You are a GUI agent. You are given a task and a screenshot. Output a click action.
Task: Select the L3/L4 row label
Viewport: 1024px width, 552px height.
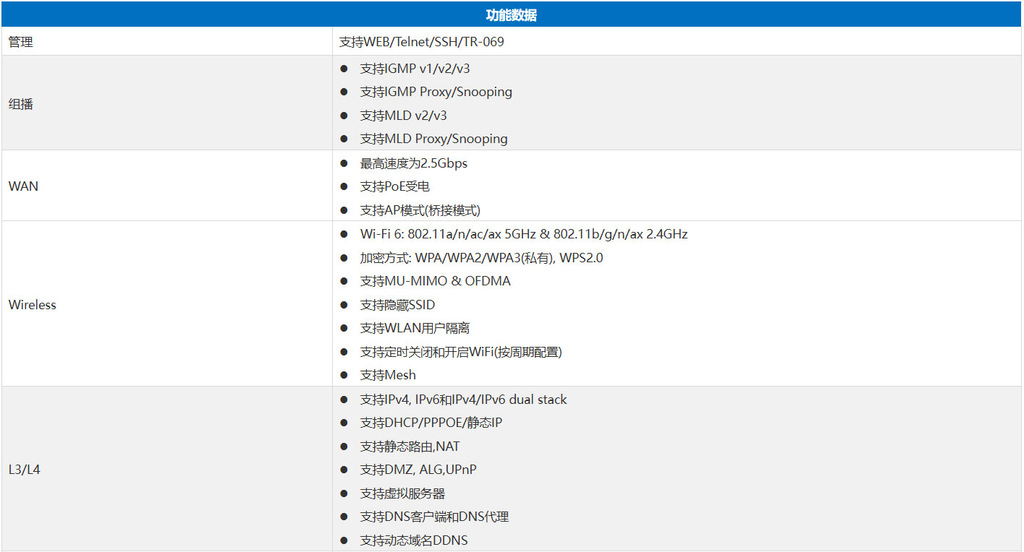[24, 470]
